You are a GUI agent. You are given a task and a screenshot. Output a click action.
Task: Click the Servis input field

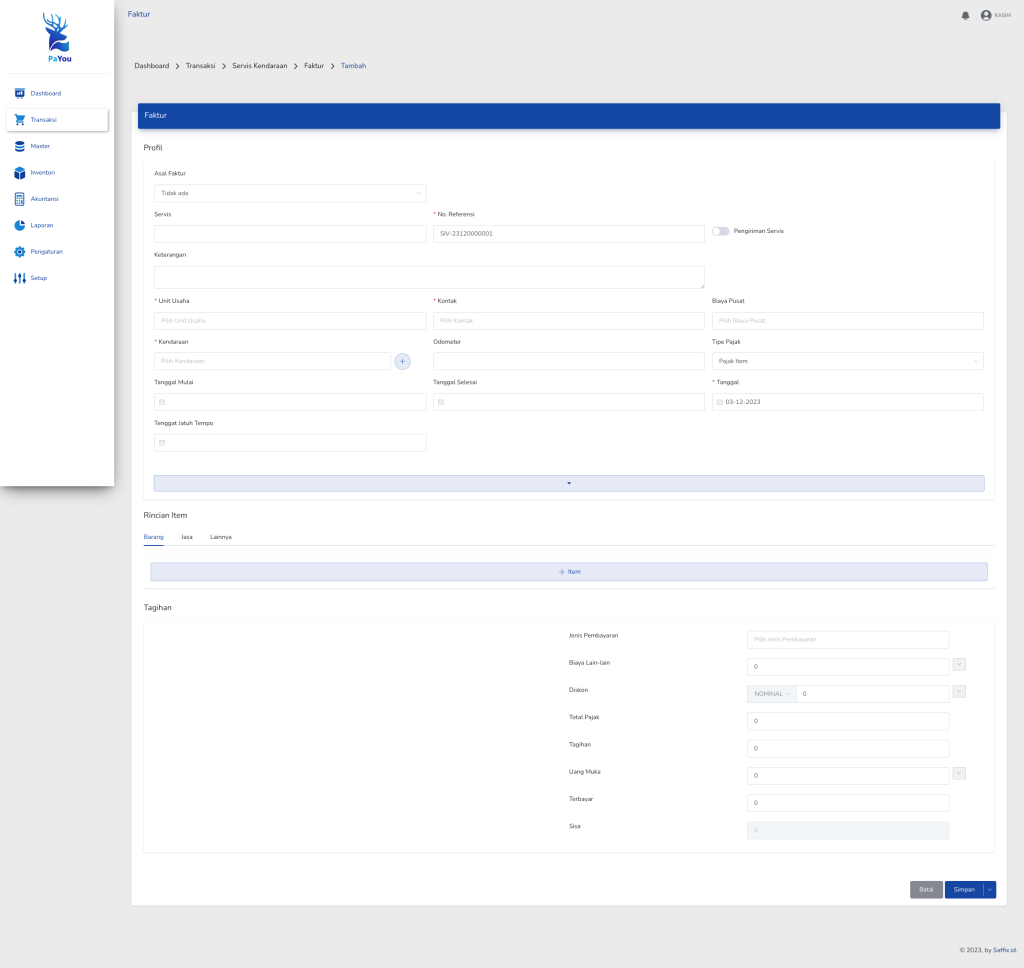point(290,234)
